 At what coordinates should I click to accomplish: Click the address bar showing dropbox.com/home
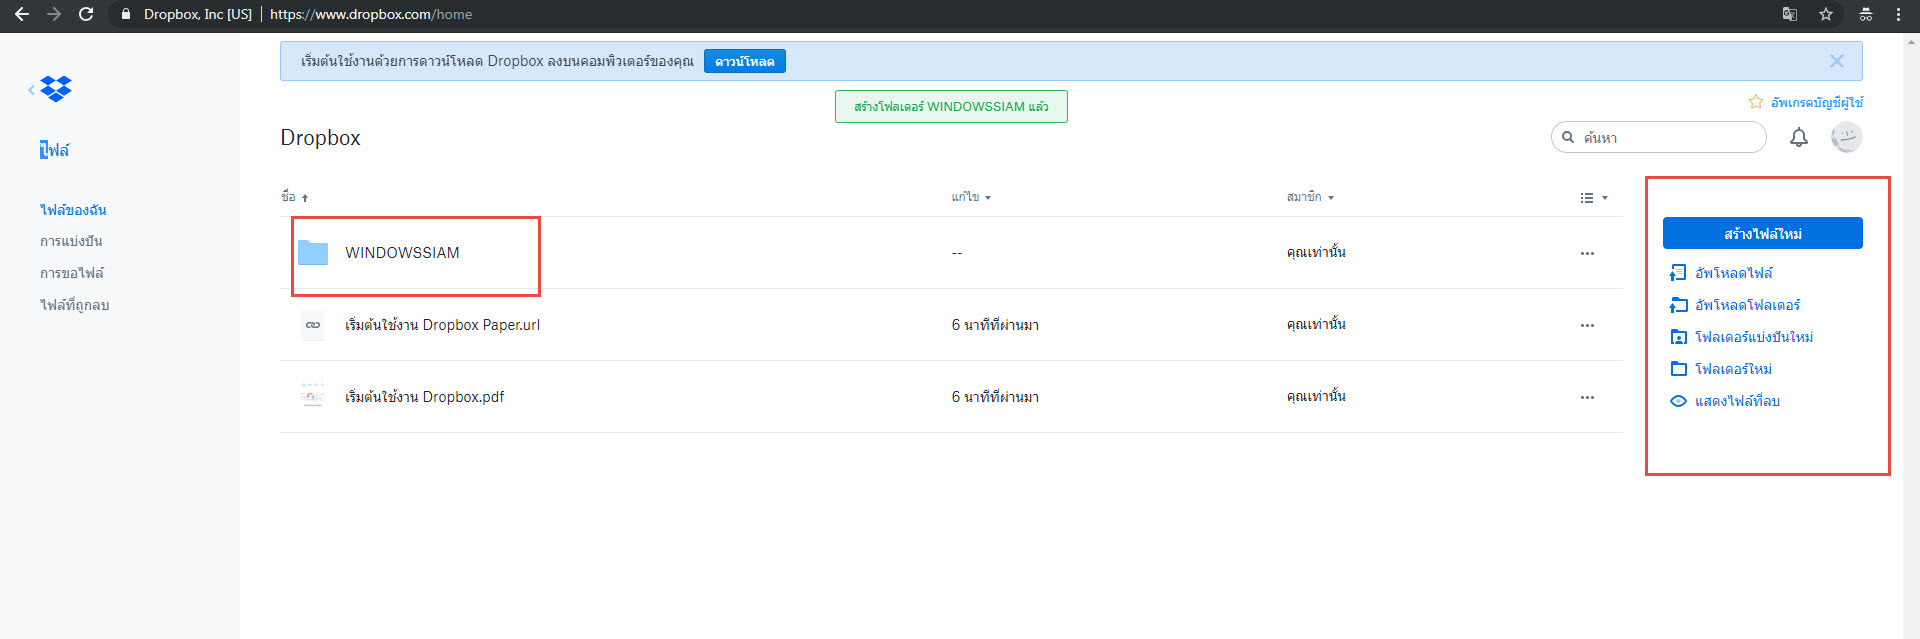point(371,14)
